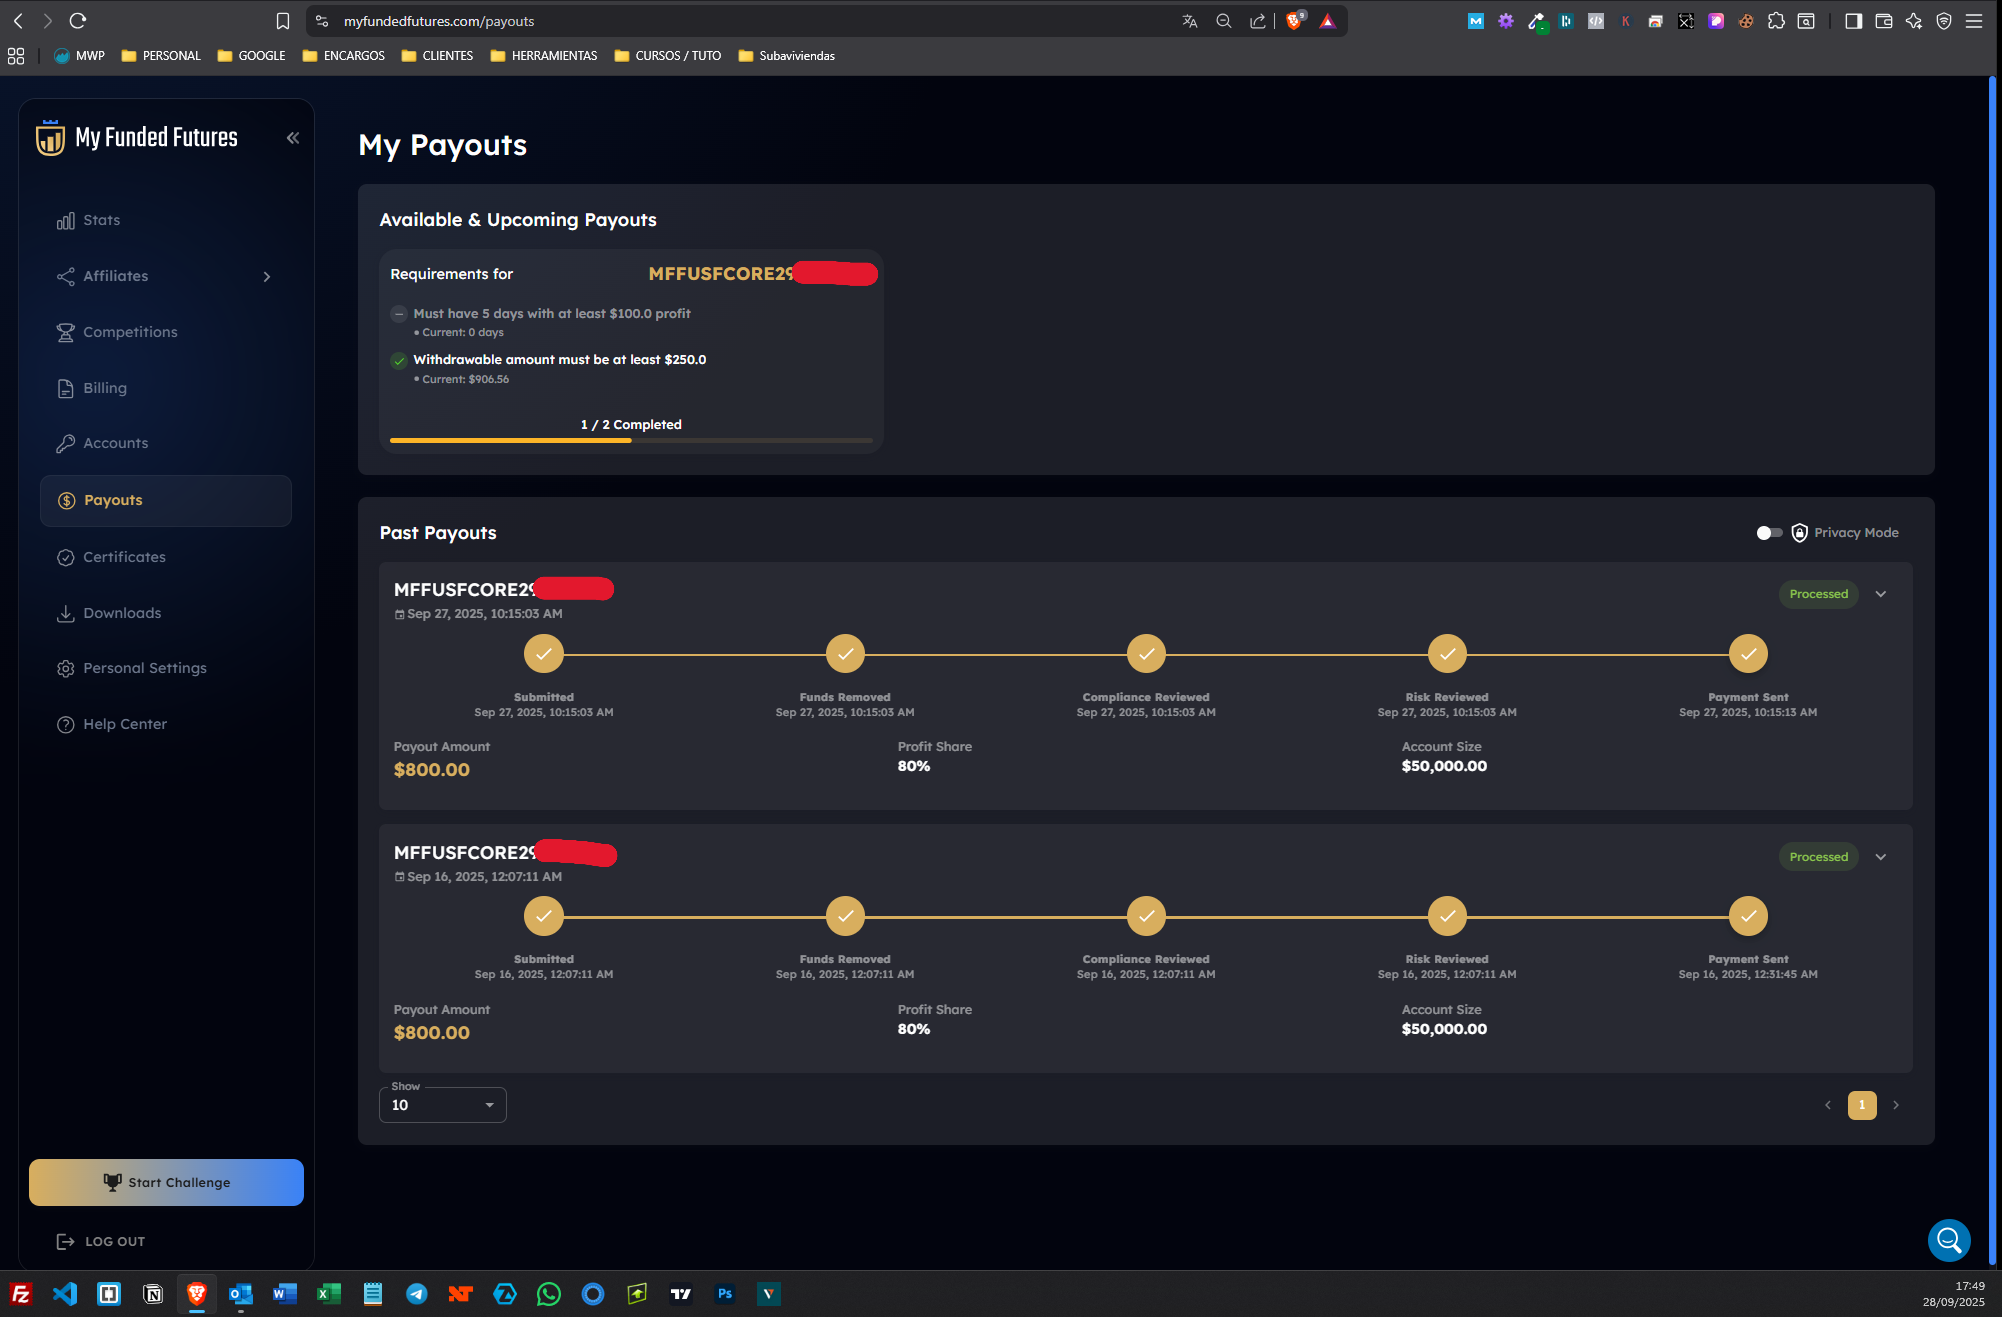The width and height of the screenshot is (2002, 1317).
Task: Open the Billing sidebar item
Action: (104, 388)
